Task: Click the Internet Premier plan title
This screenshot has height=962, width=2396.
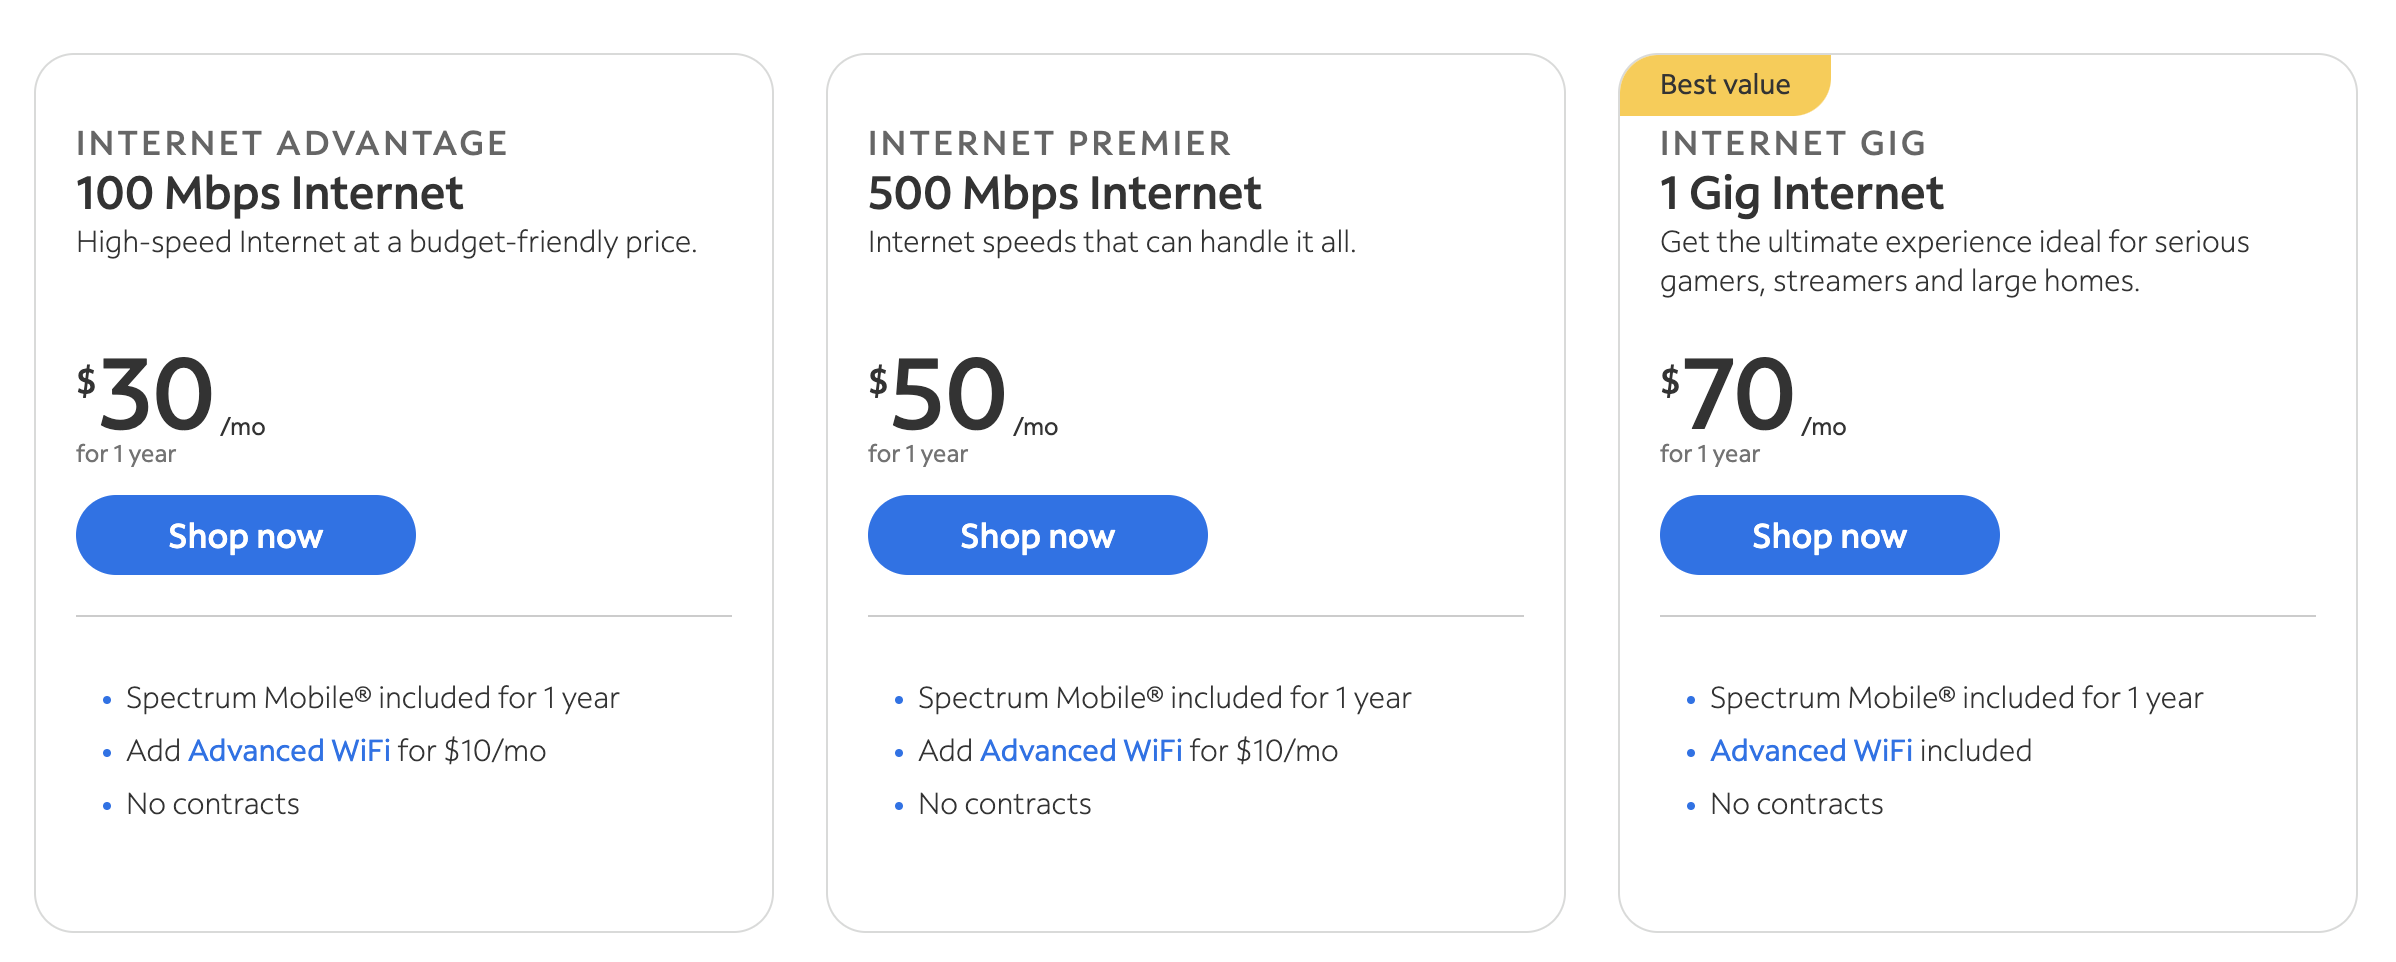Action: [1050, 143]
